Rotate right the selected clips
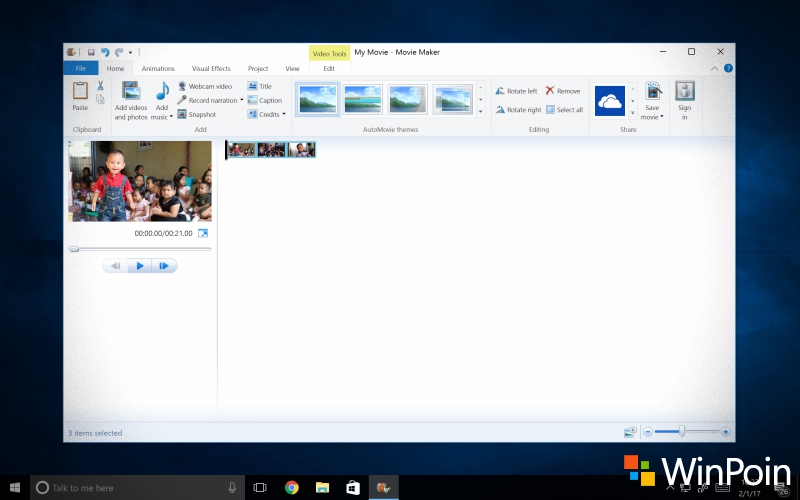Viewport: 800px width, 500px height. (518, 110)
